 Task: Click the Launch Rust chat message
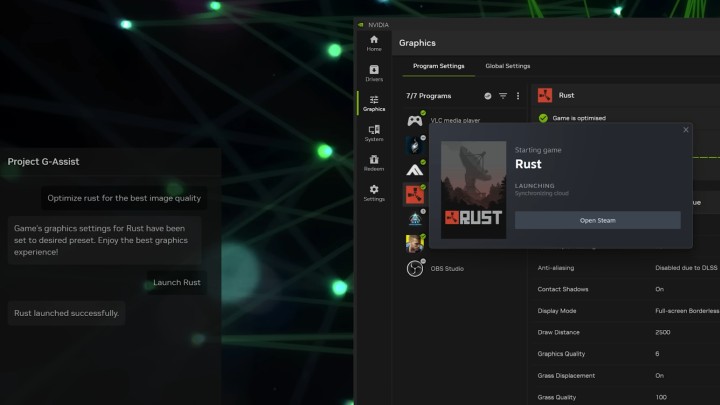[177, 282]
